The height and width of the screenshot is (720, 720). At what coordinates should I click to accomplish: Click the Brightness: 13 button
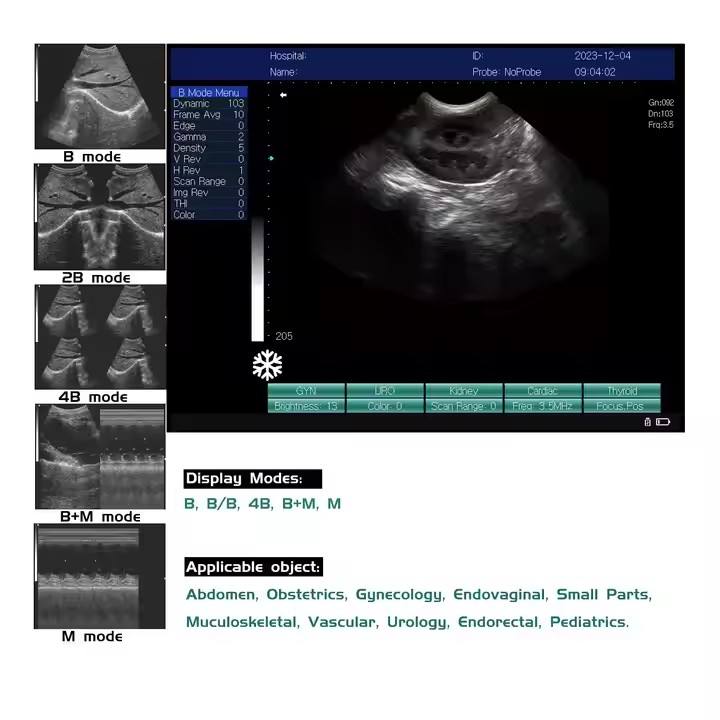pos(306,406)
